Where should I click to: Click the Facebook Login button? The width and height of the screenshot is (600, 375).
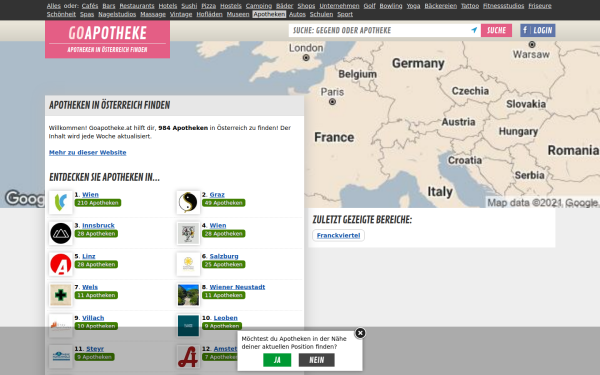click(538, 30)
